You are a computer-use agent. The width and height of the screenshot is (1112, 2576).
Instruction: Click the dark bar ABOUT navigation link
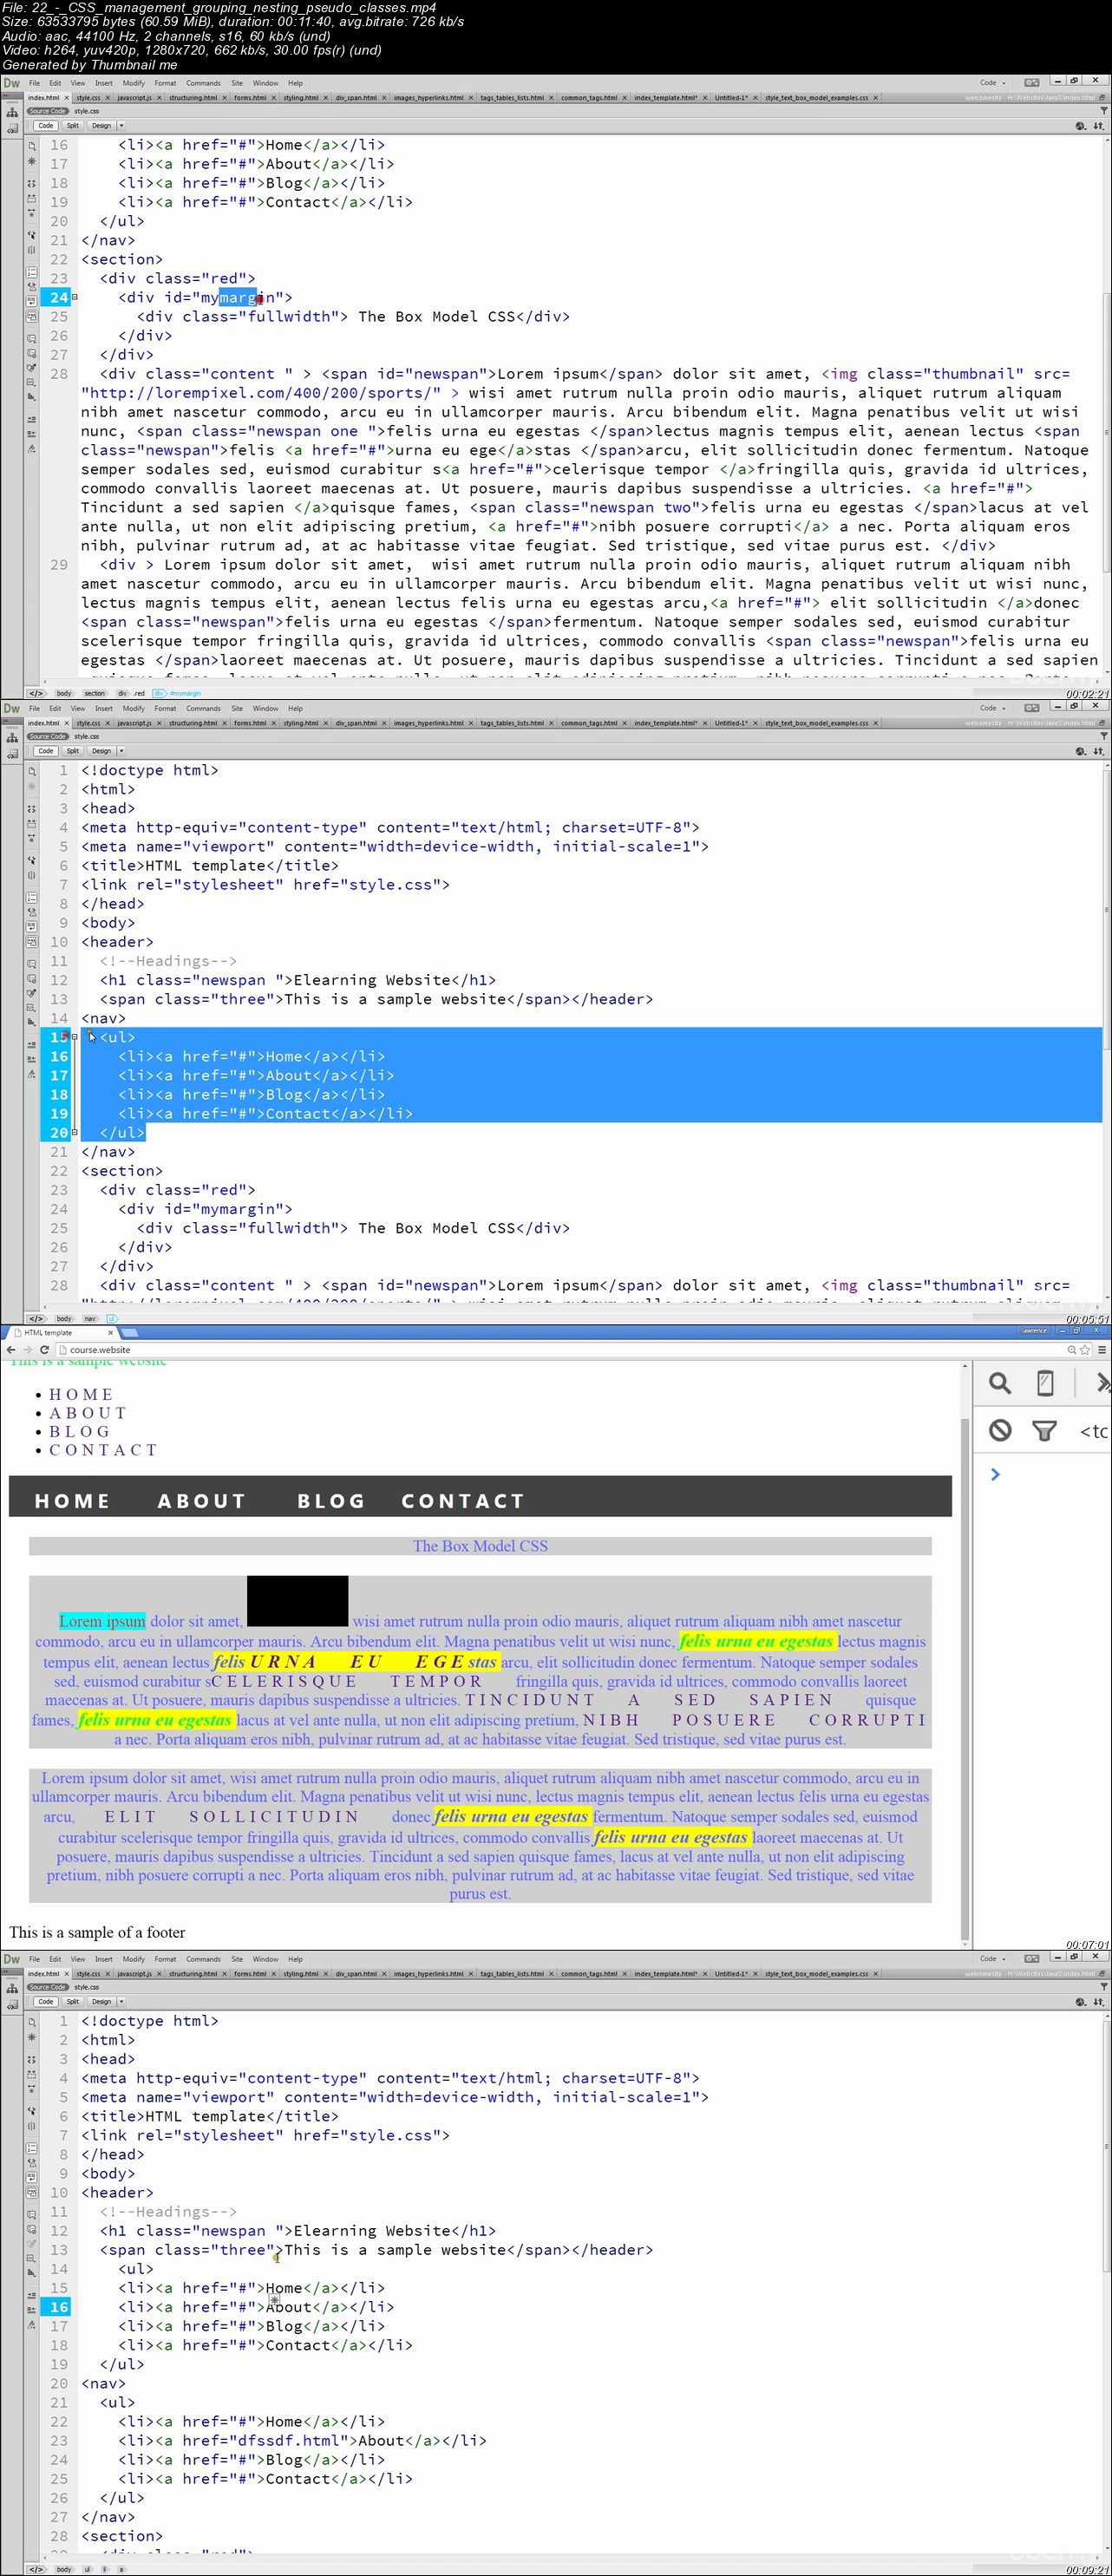[x=201, y=1501]
